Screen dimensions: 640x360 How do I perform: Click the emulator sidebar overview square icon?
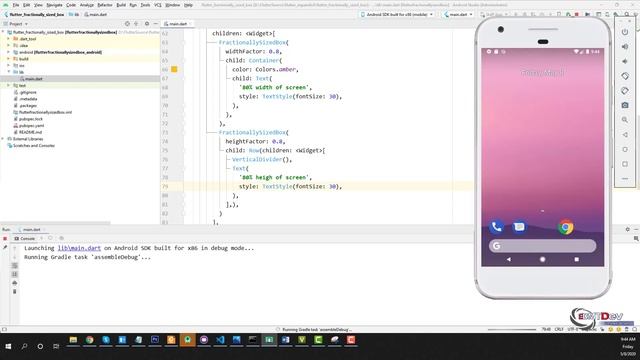pos(625,164)
